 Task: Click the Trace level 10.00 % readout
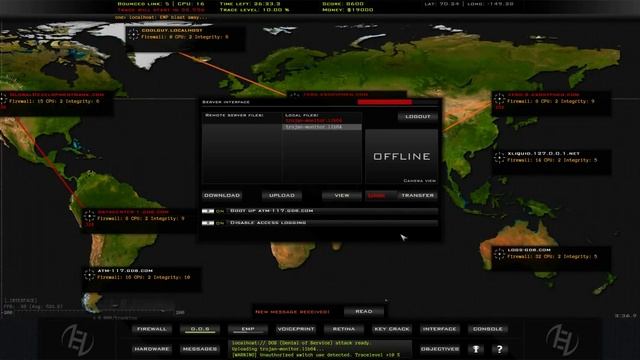pos(254,10)
